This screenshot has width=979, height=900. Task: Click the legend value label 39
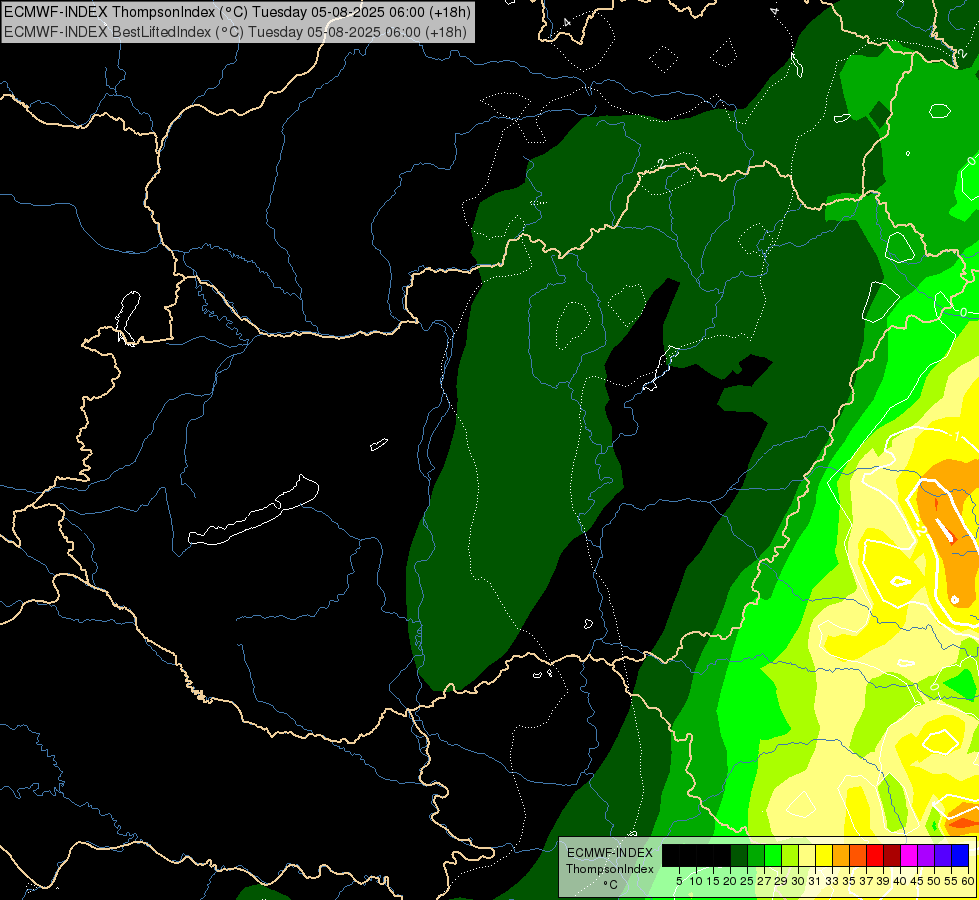tap(883, 881)
